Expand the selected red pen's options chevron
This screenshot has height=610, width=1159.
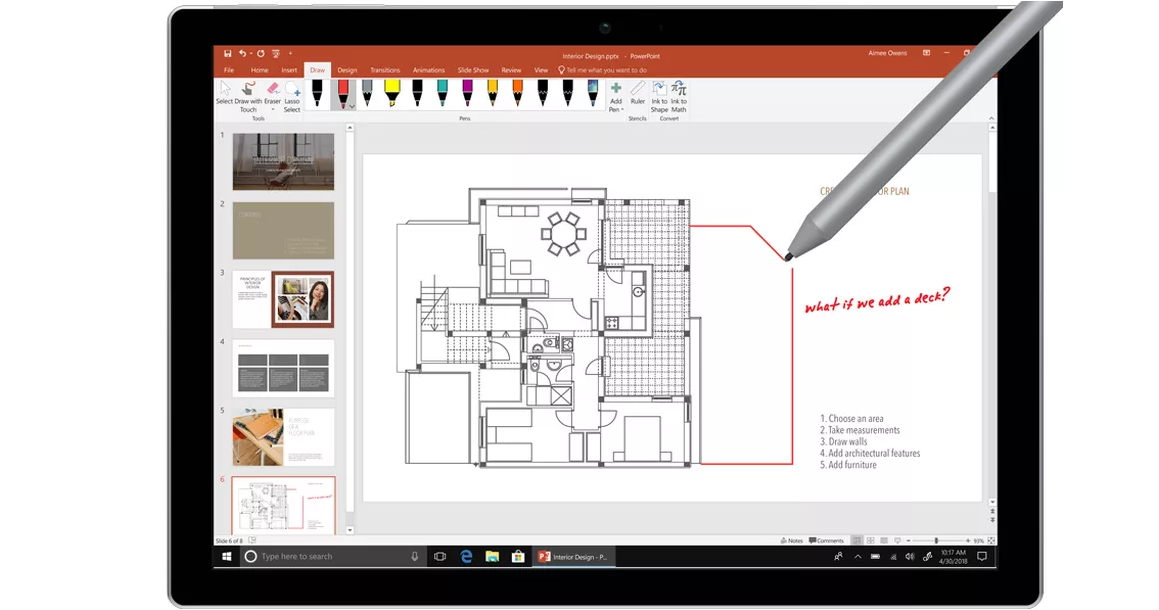pos(352,105)
